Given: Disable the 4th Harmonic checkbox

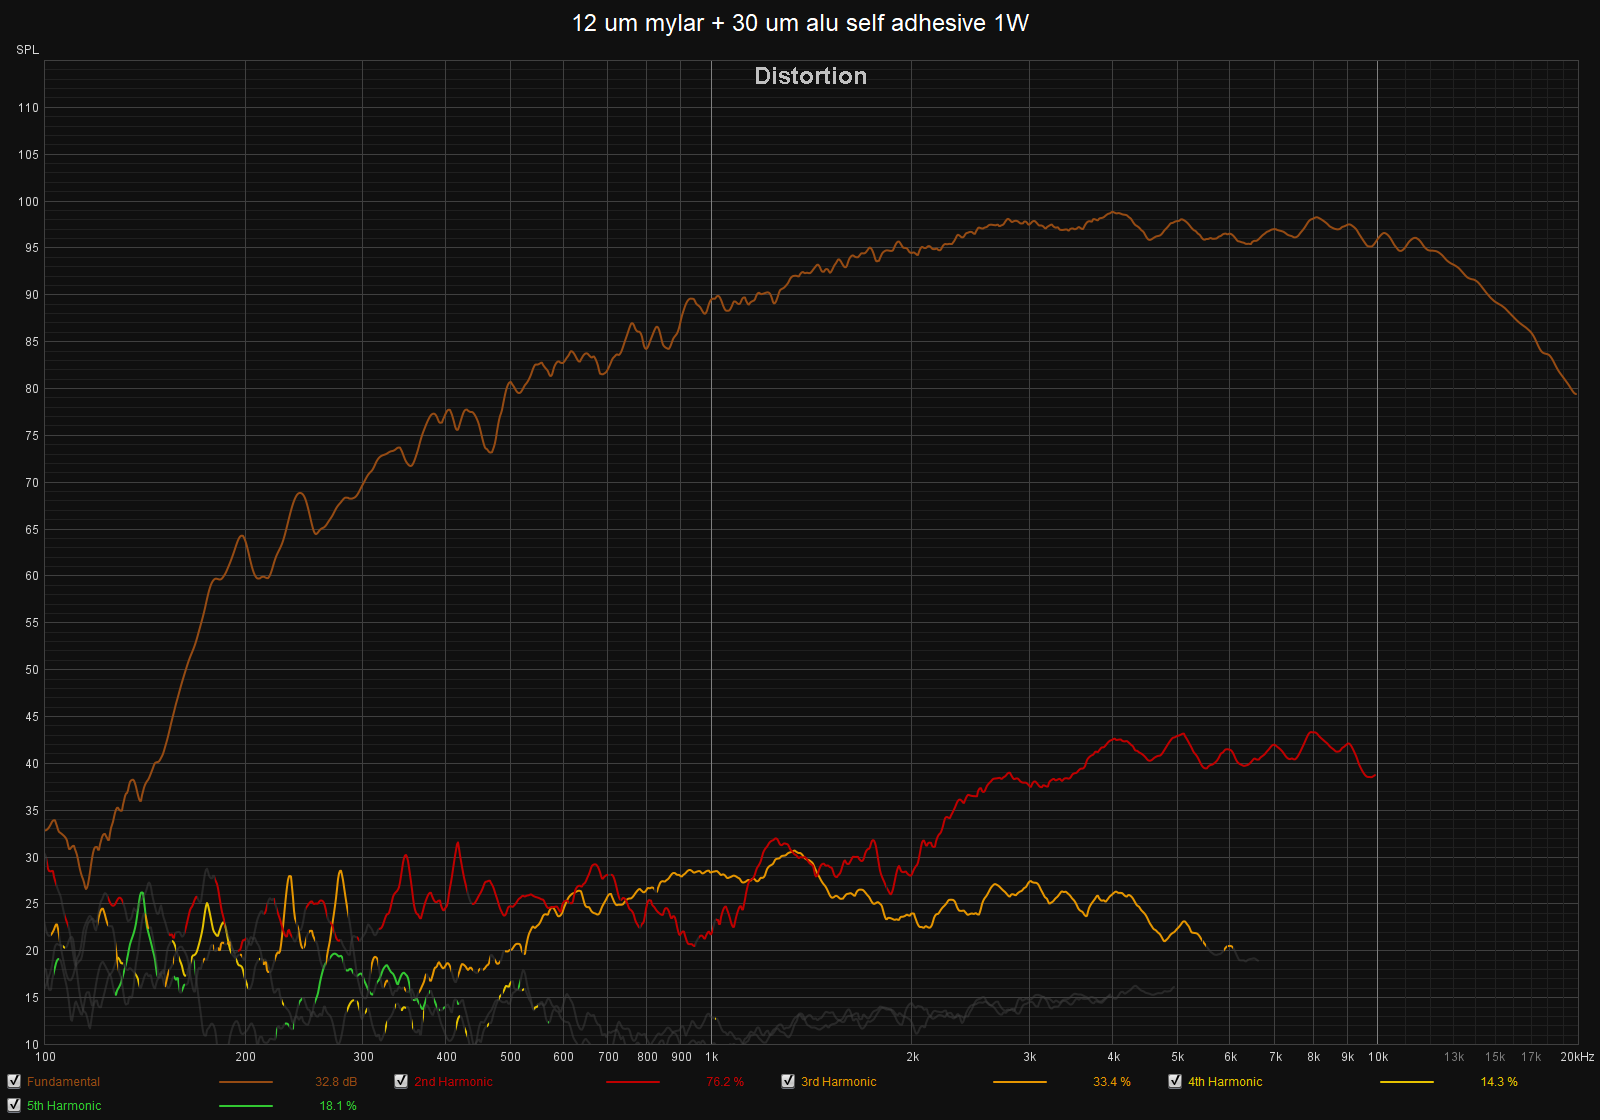Looking at the screenshot, I should [x=1175, y=1081].
